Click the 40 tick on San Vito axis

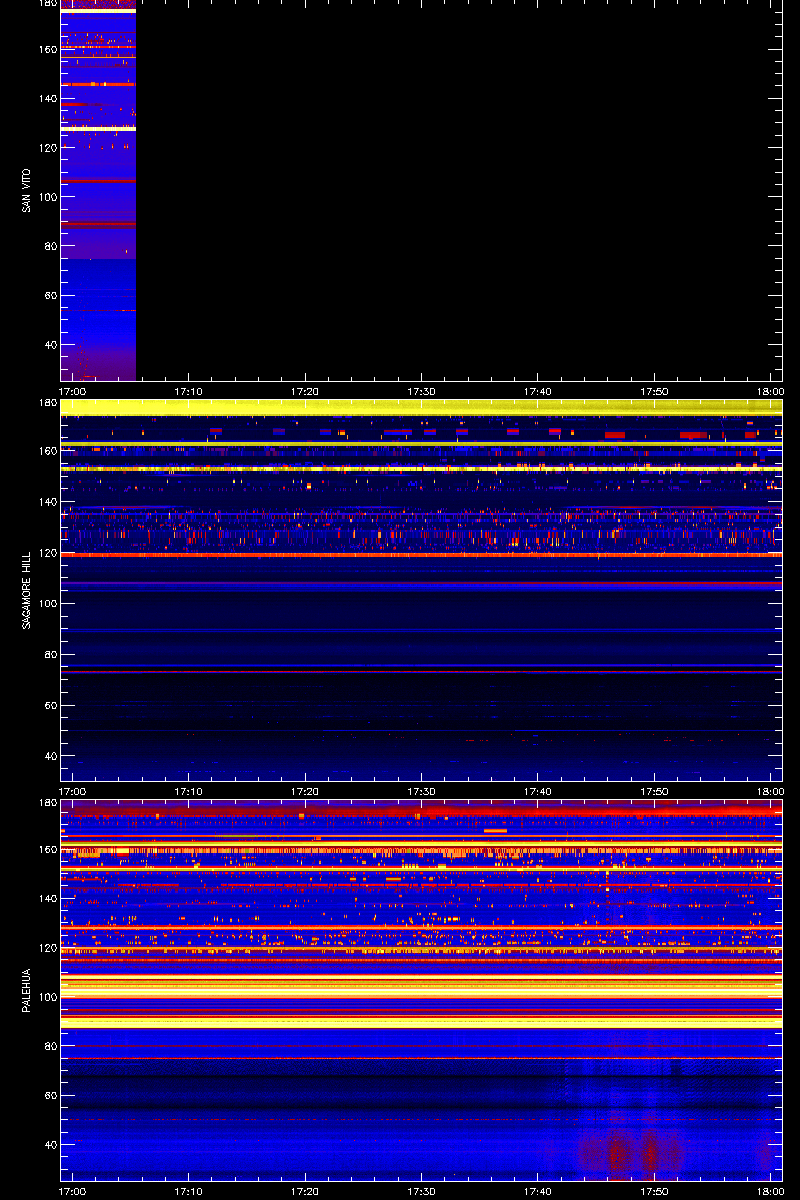[x=50, y=344]
